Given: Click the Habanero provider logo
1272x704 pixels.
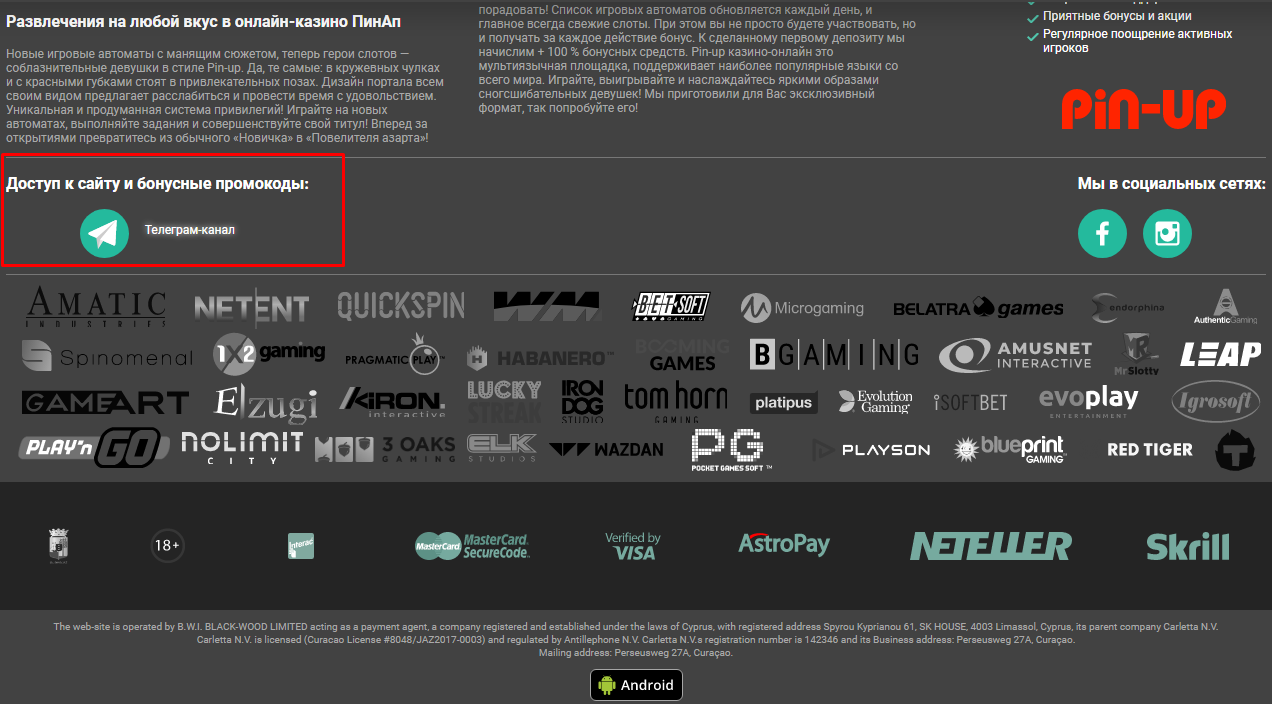Looking at the screenshot, I should click(x=540, y=357).
